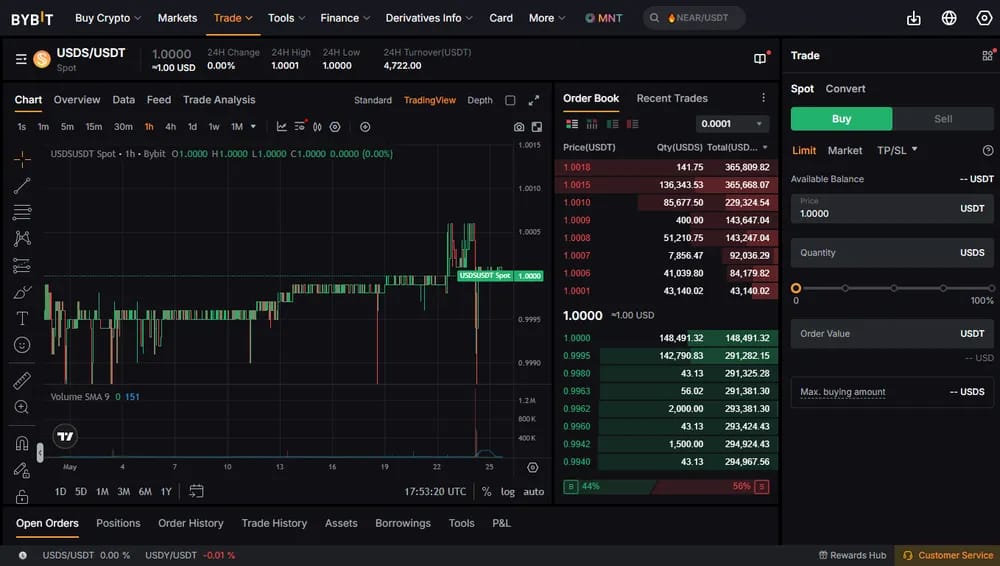1000x566 pixels.
Task: Open the Rewards Hub link
Action: (852, 555)
